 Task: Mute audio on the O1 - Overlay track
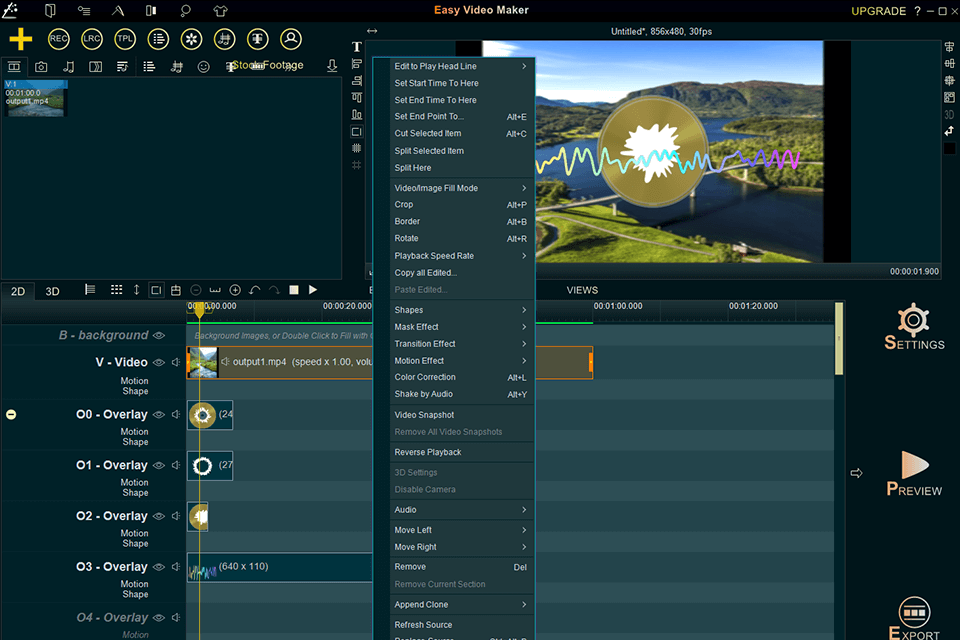point(178,465)
